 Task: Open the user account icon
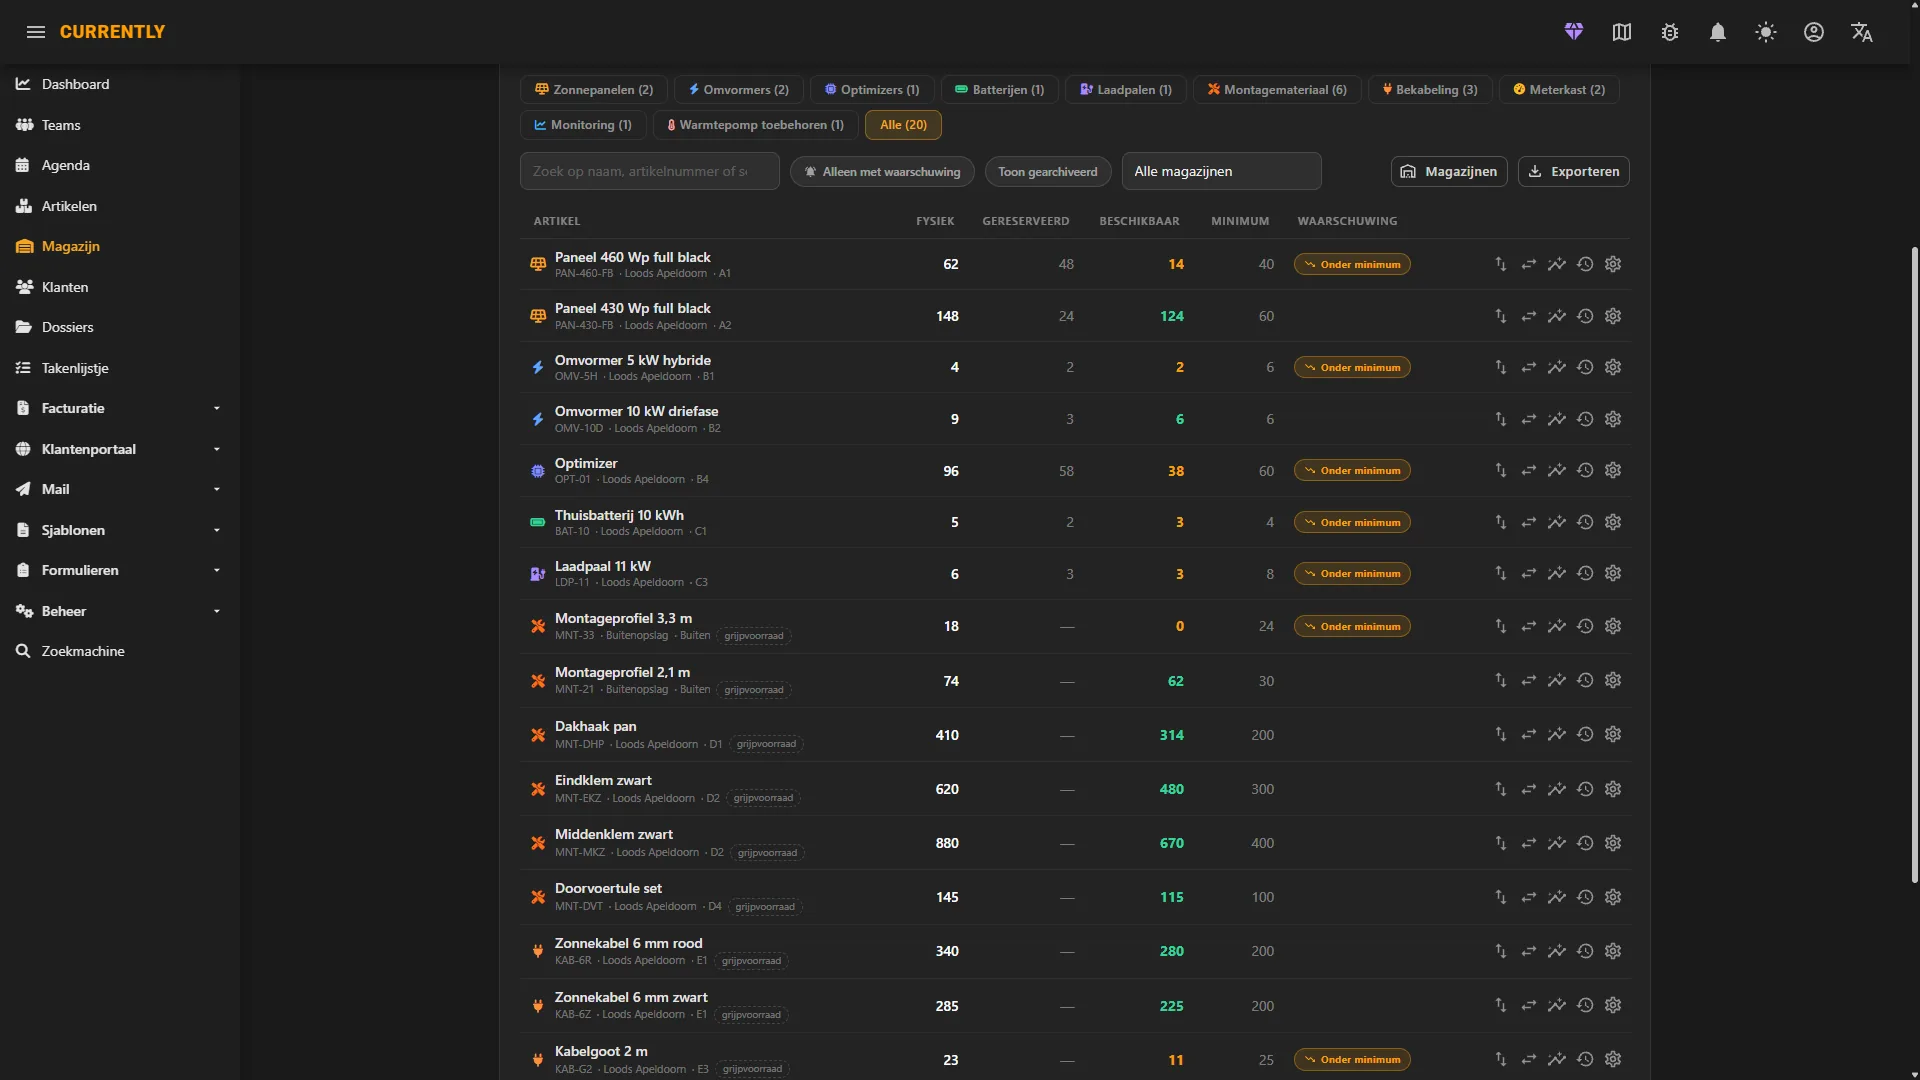click(x=1814, y=32)
